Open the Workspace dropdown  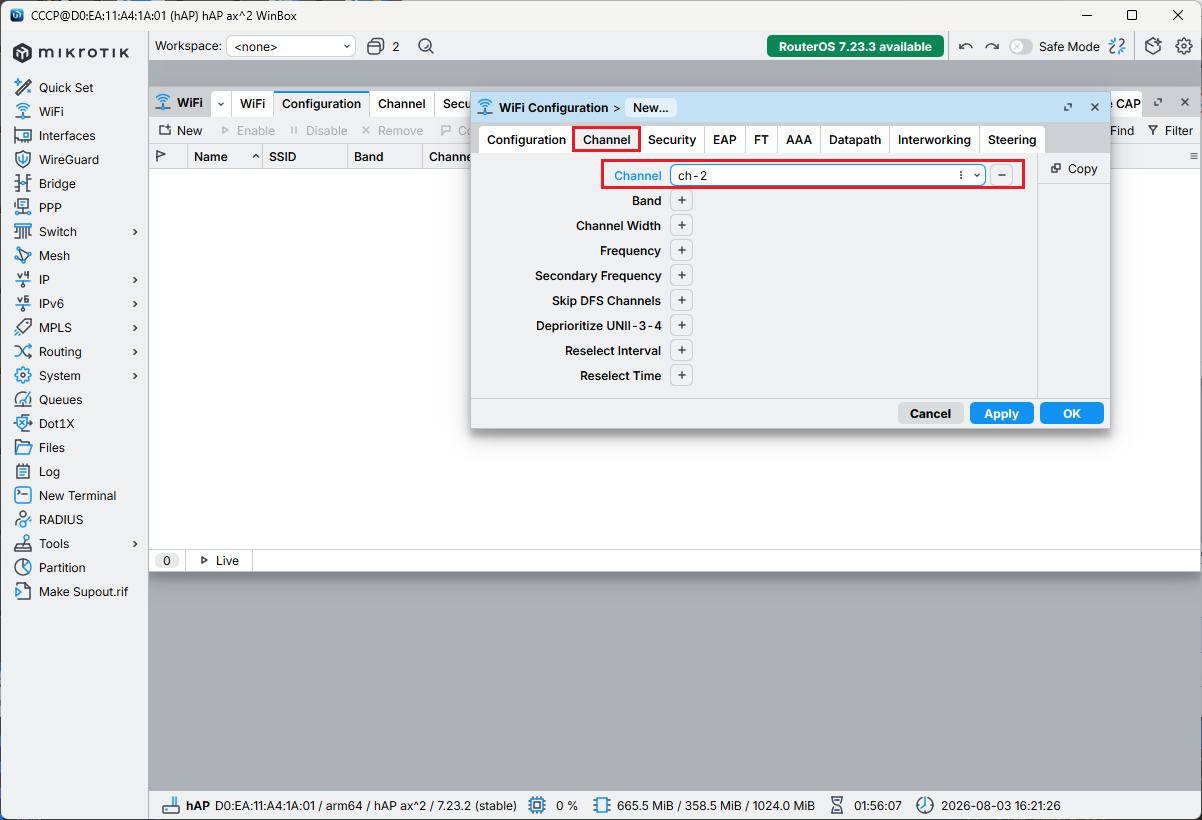coord(291,46)
